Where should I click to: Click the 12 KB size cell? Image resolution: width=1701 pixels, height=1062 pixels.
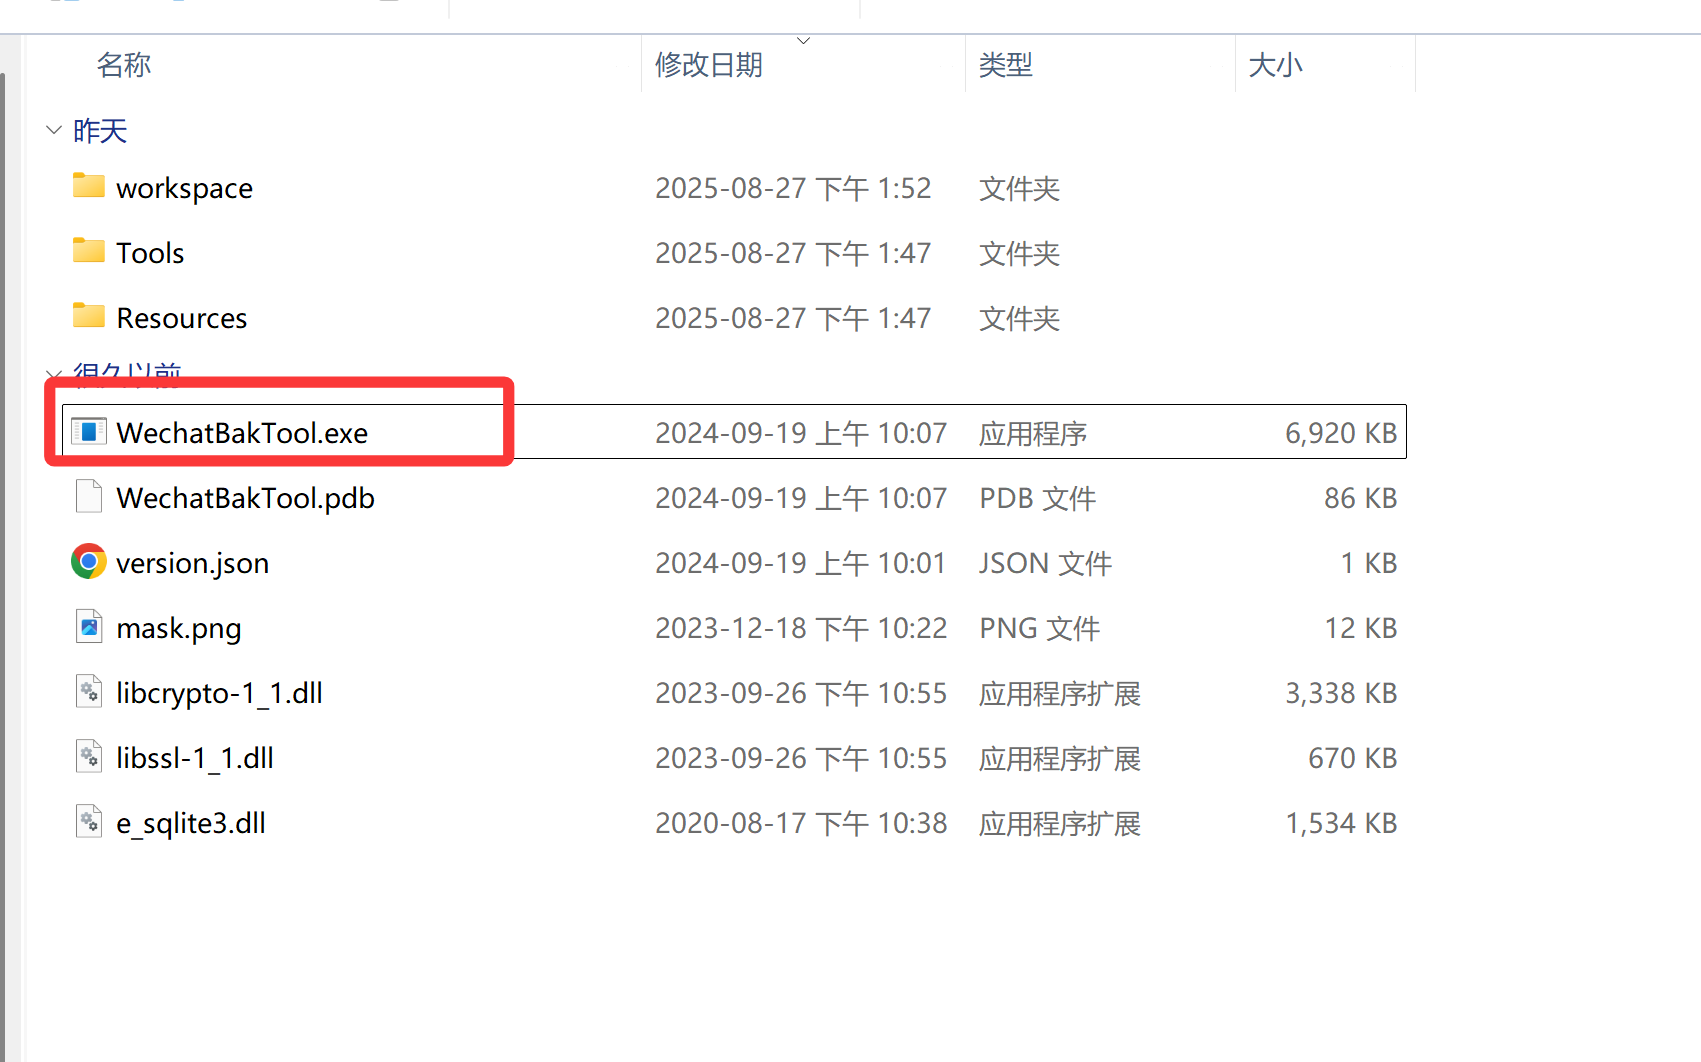coord(1360,628)
